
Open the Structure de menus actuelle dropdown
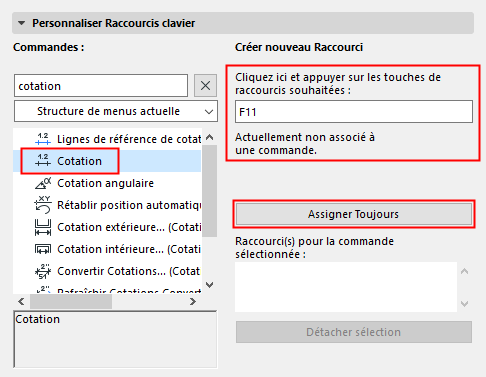[x=116, y=111]
